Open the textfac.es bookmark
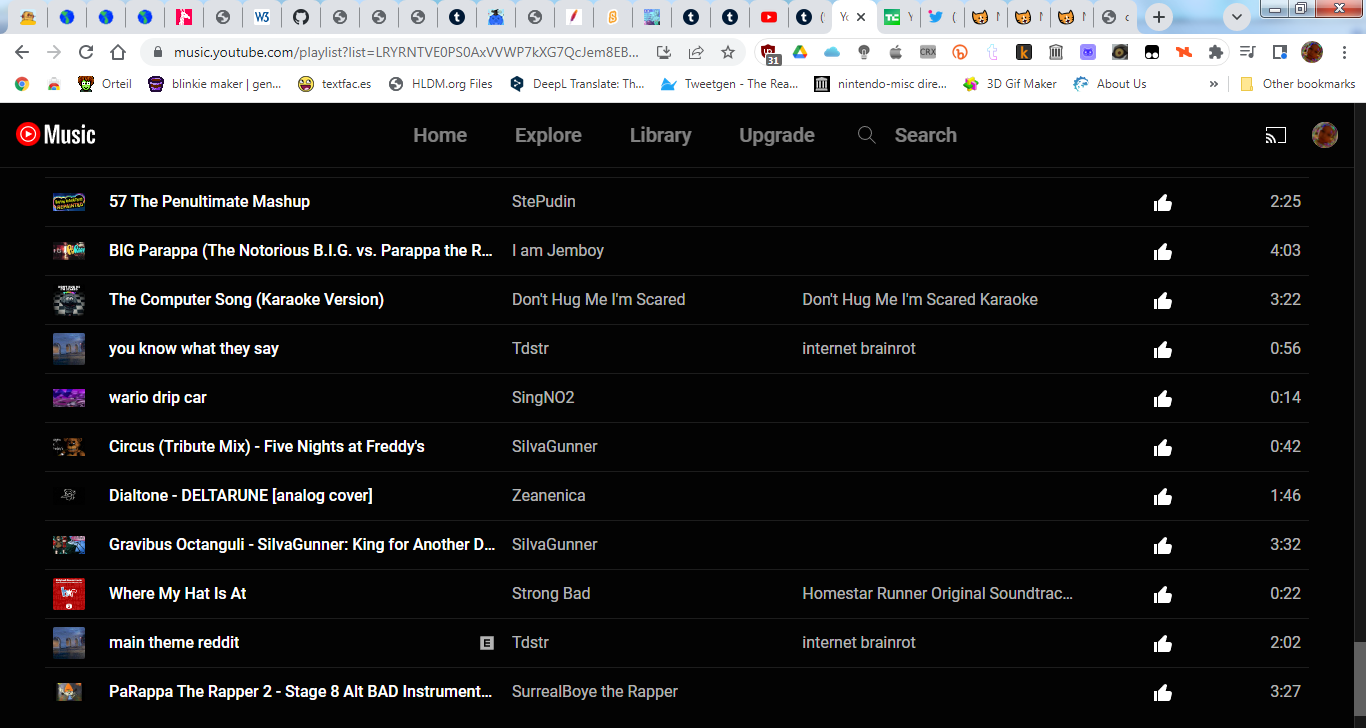Screen dimensions: 1366x728 click(335, 84)
